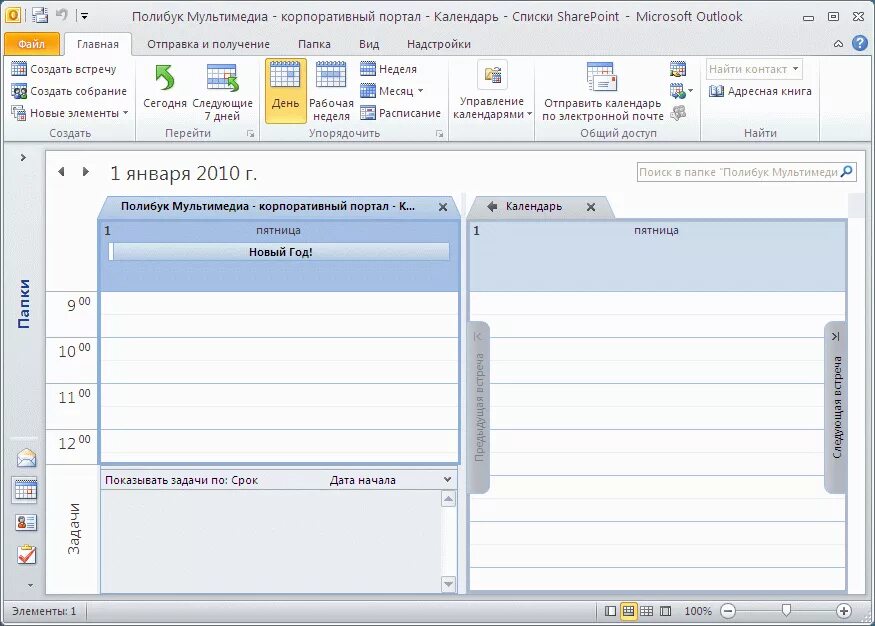Expand the Перейти group dialog launcher
Screen dimensions: 875x626
[251, 134]
